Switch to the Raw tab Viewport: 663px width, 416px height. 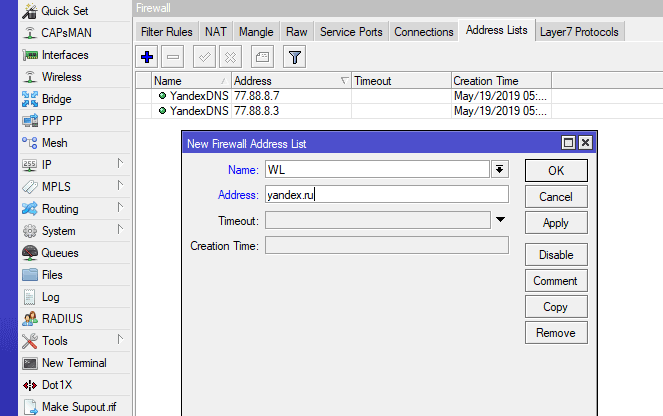[297, 32]
